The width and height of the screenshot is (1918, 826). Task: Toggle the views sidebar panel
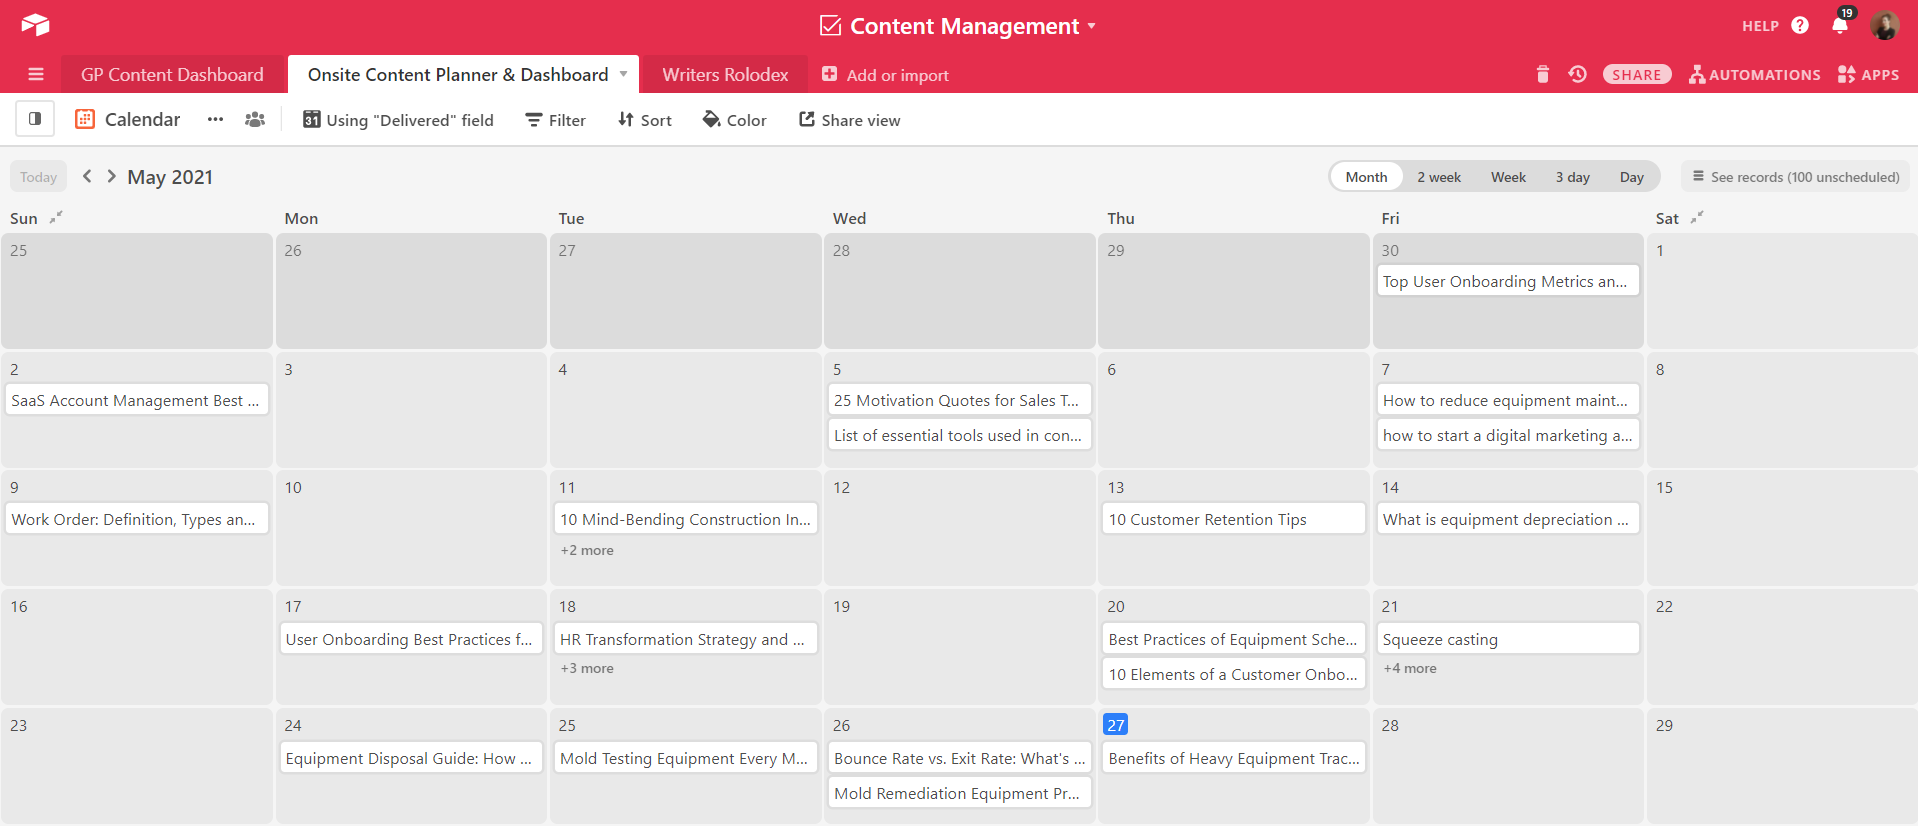tap(35, 119)
